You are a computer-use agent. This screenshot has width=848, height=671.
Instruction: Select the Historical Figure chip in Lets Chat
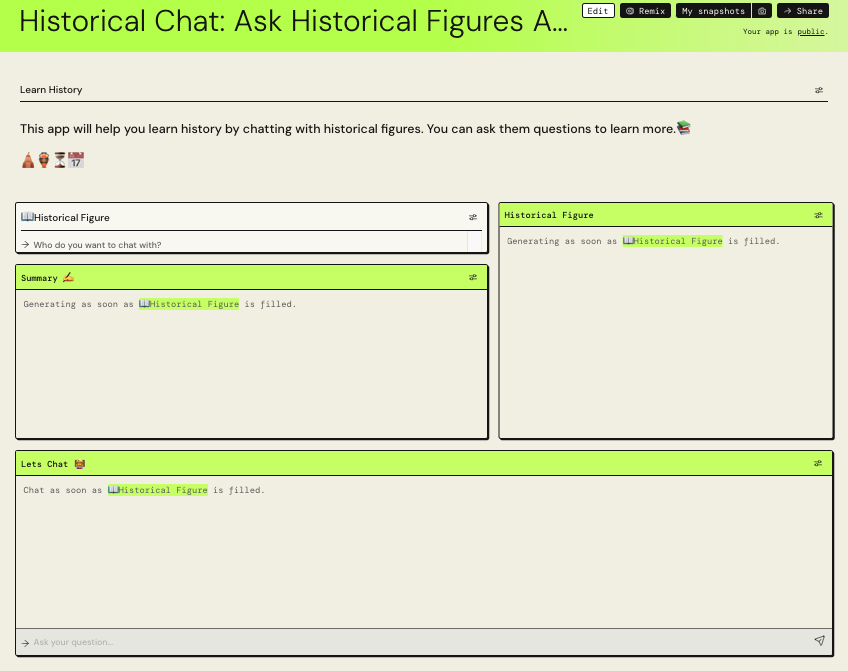coord(157,490)
